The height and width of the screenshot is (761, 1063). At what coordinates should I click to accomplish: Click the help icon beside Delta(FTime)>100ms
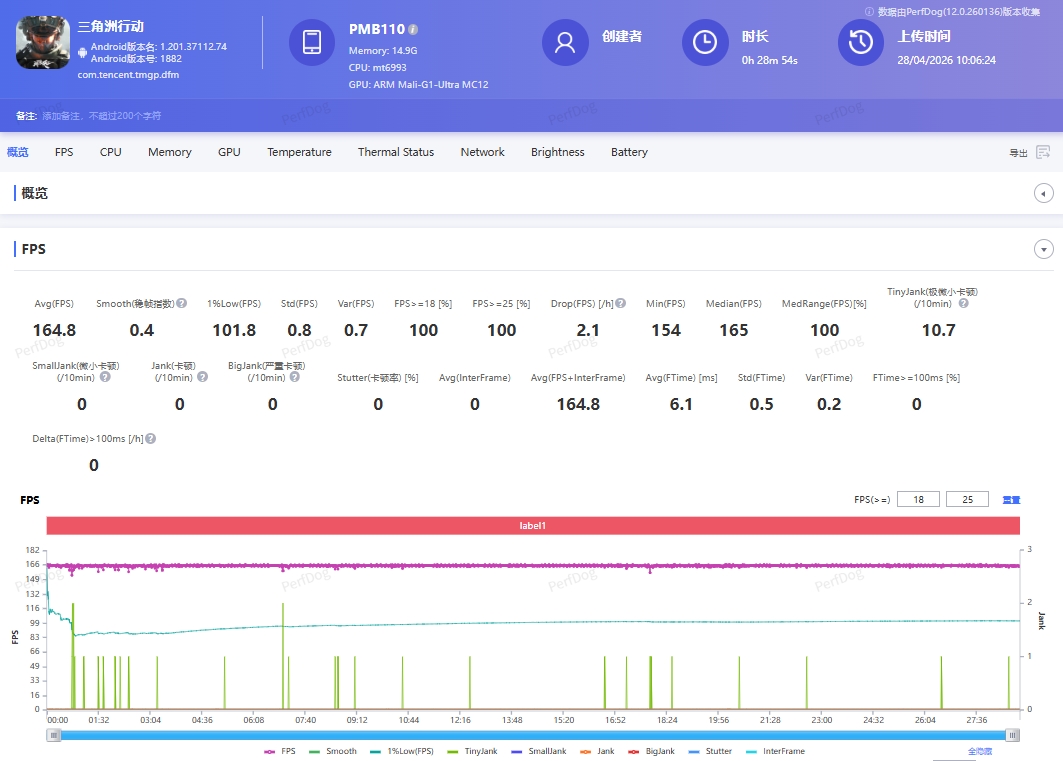pos(151,439)
